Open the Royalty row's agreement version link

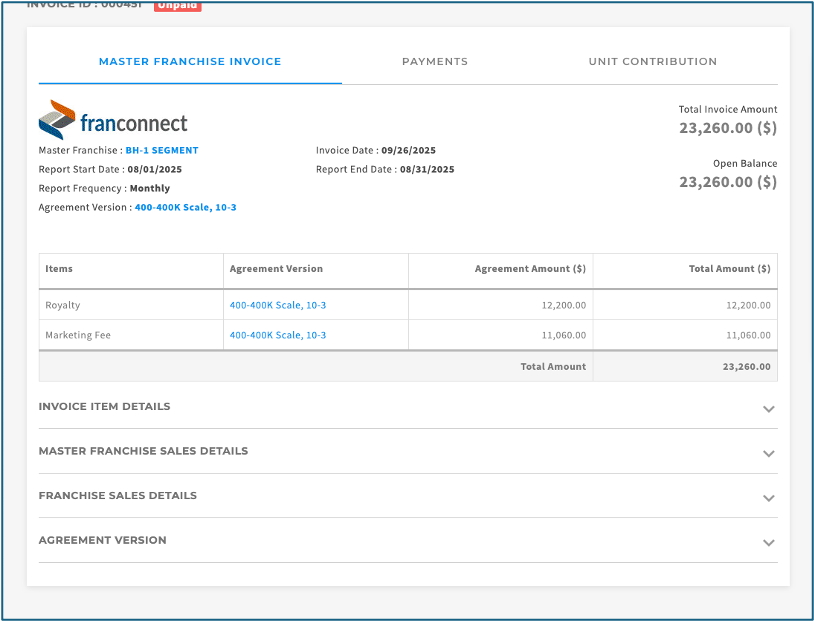[x=278, y=305]
